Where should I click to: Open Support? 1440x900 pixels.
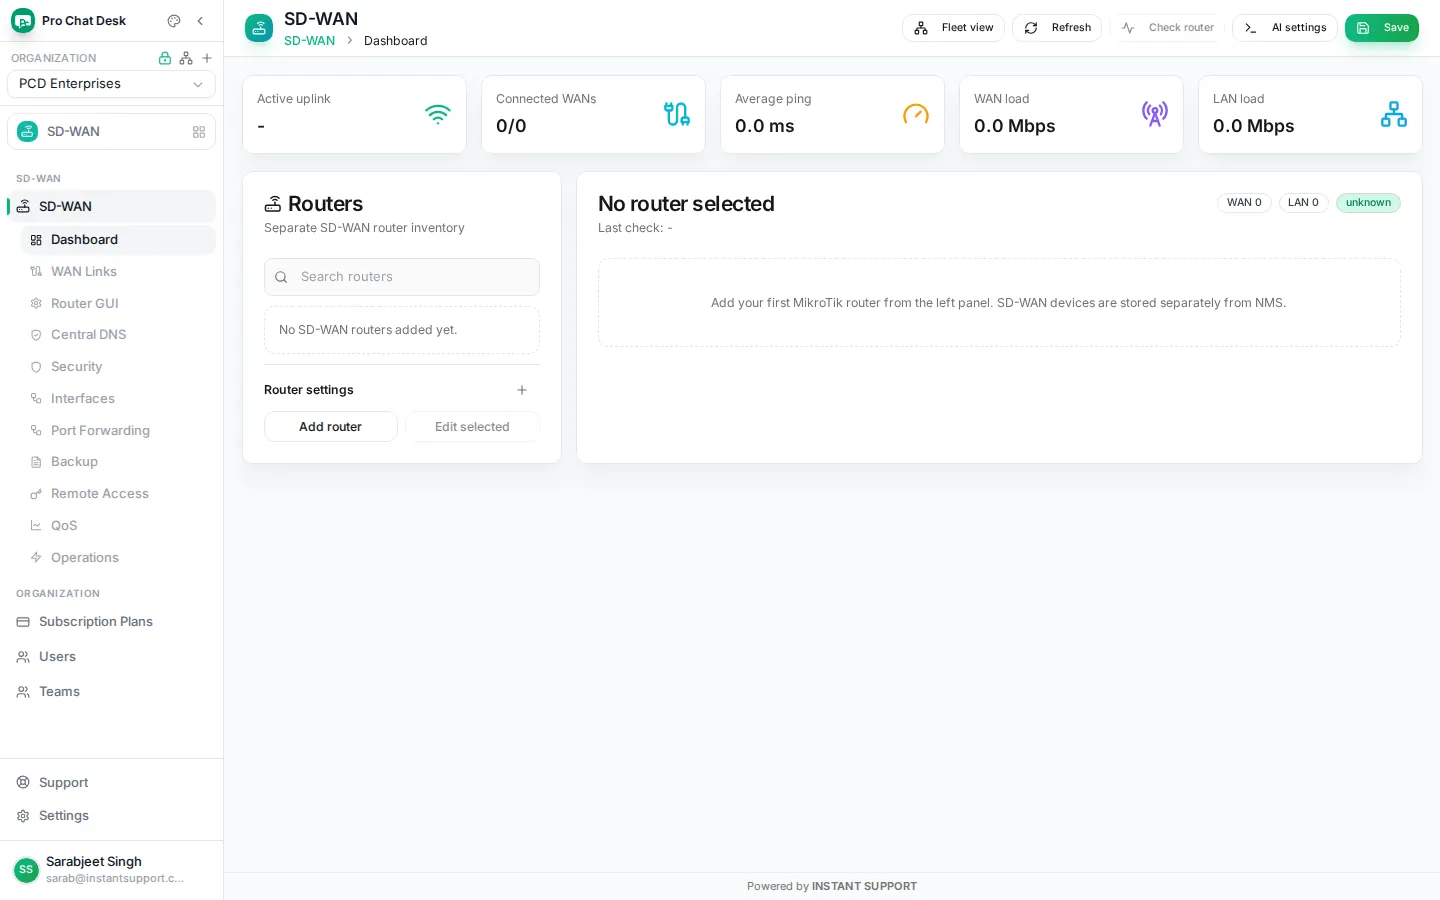pos(111,783)
